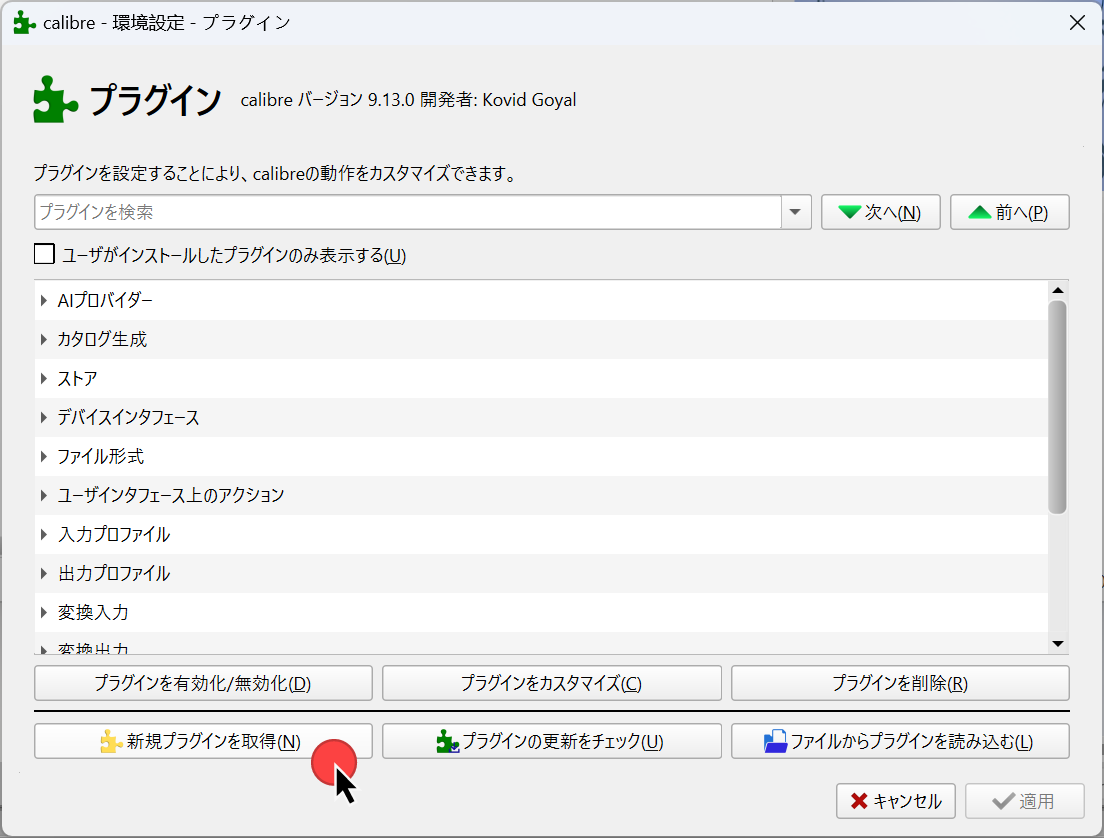Click the green up arrow on 前へ button
This screenshot has height=838, width=1104.
[979, 212]
